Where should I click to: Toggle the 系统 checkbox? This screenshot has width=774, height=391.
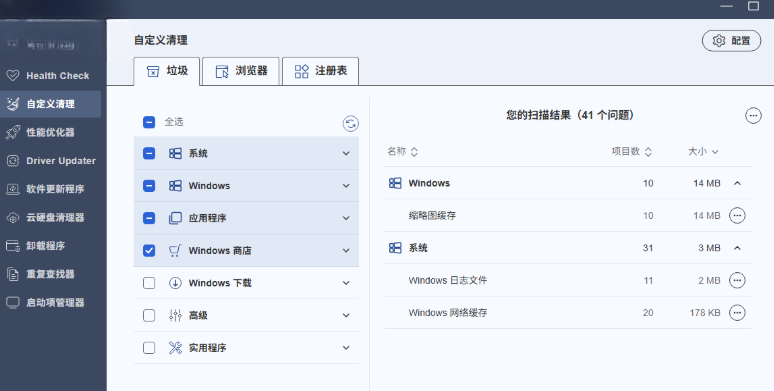click(x=149, y=153)
